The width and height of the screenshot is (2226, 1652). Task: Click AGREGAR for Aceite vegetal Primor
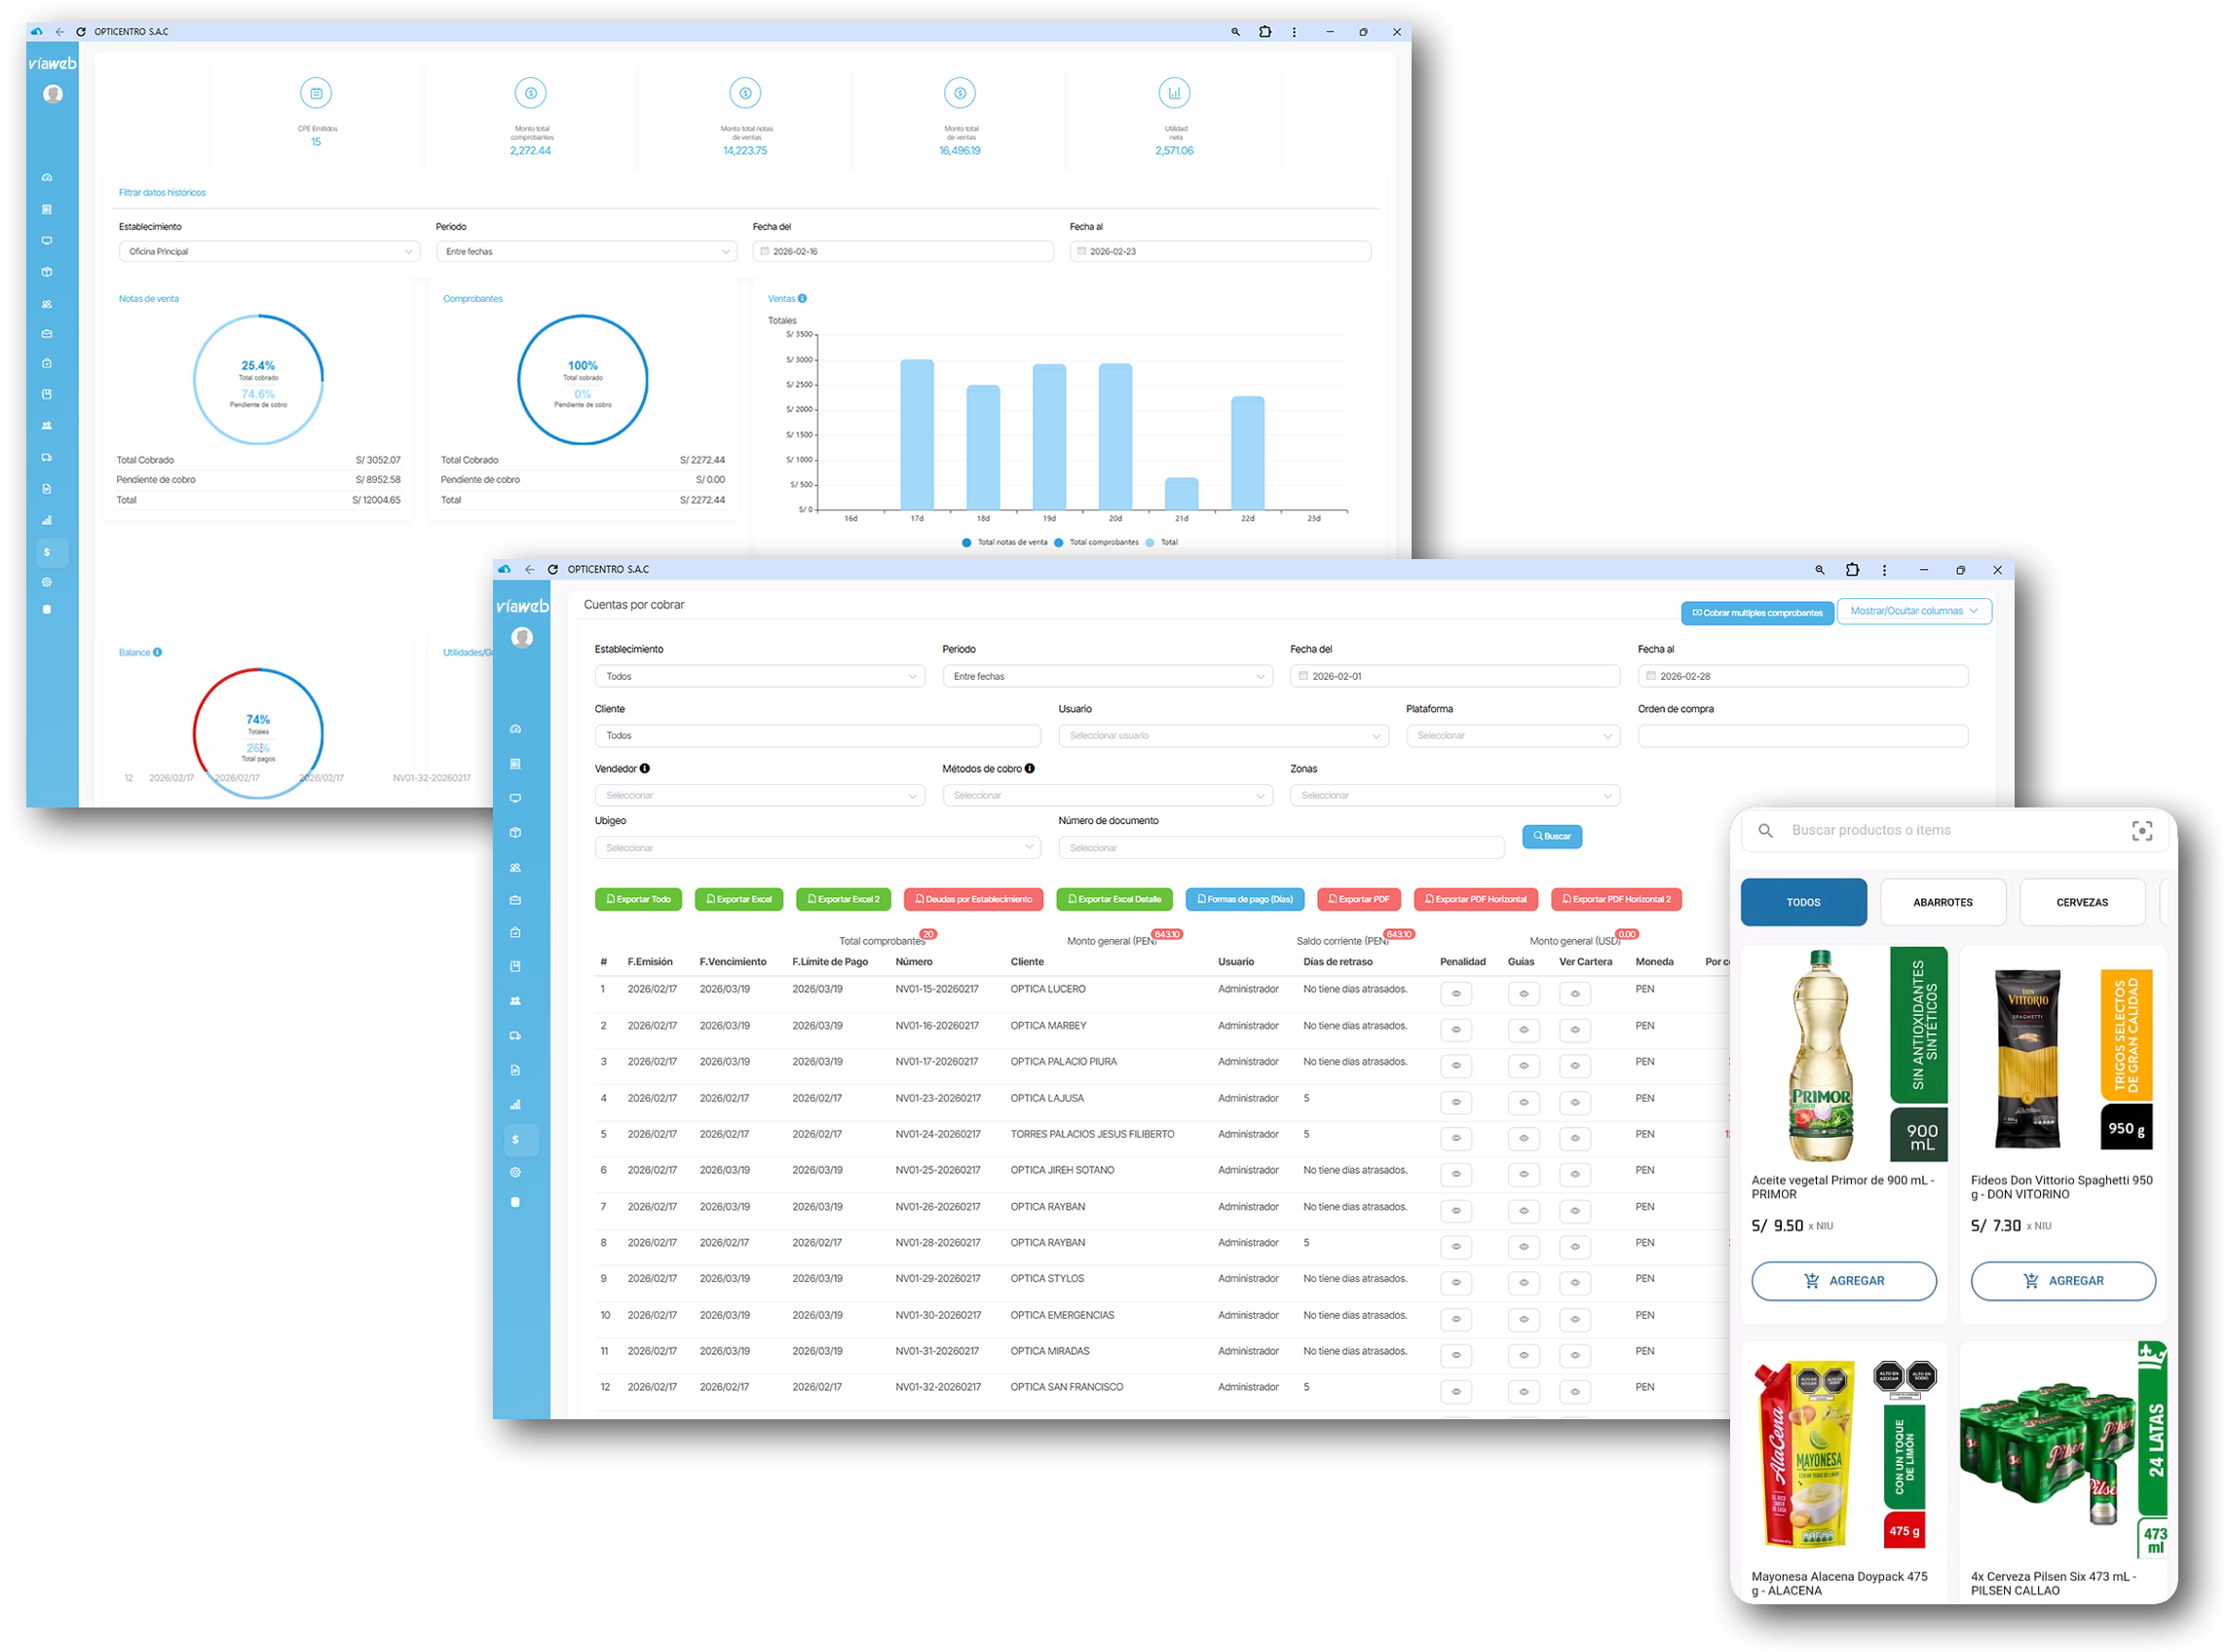1844,1281
